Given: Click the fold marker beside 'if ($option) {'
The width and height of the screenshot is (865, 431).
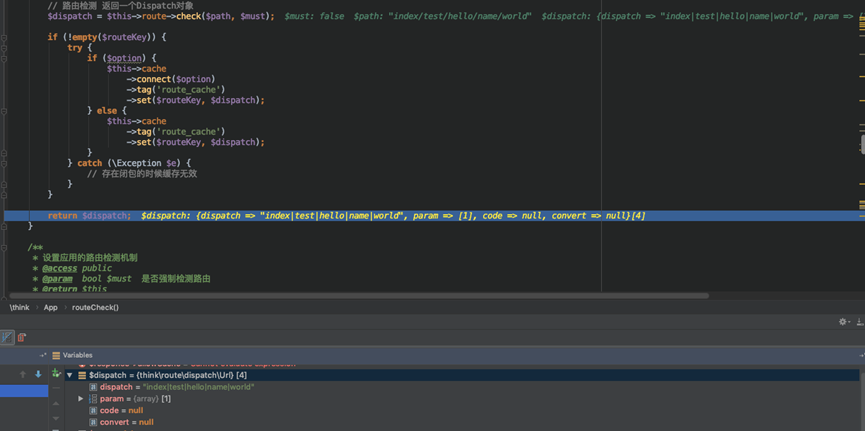Looking at the screenshot, I should [4, 58].
